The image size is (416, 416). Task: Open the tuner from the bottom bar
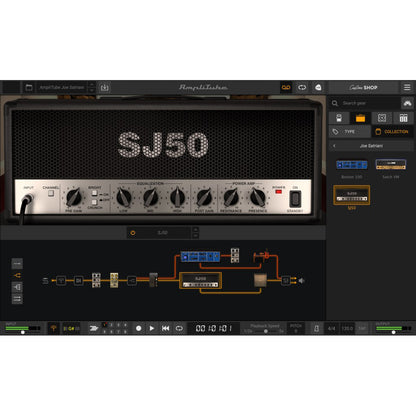[53, 328]
